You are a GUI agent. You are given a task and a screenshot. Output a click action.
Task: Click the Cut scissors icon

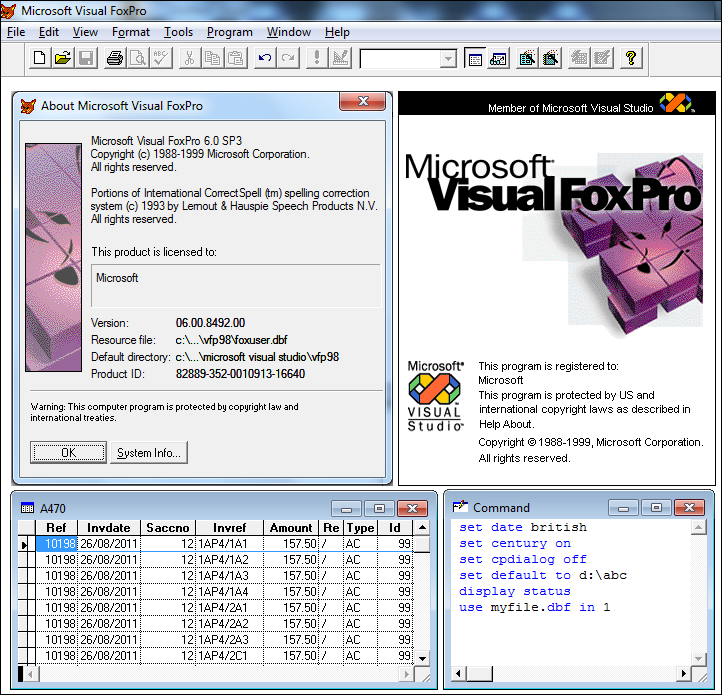tap(189, 58)
